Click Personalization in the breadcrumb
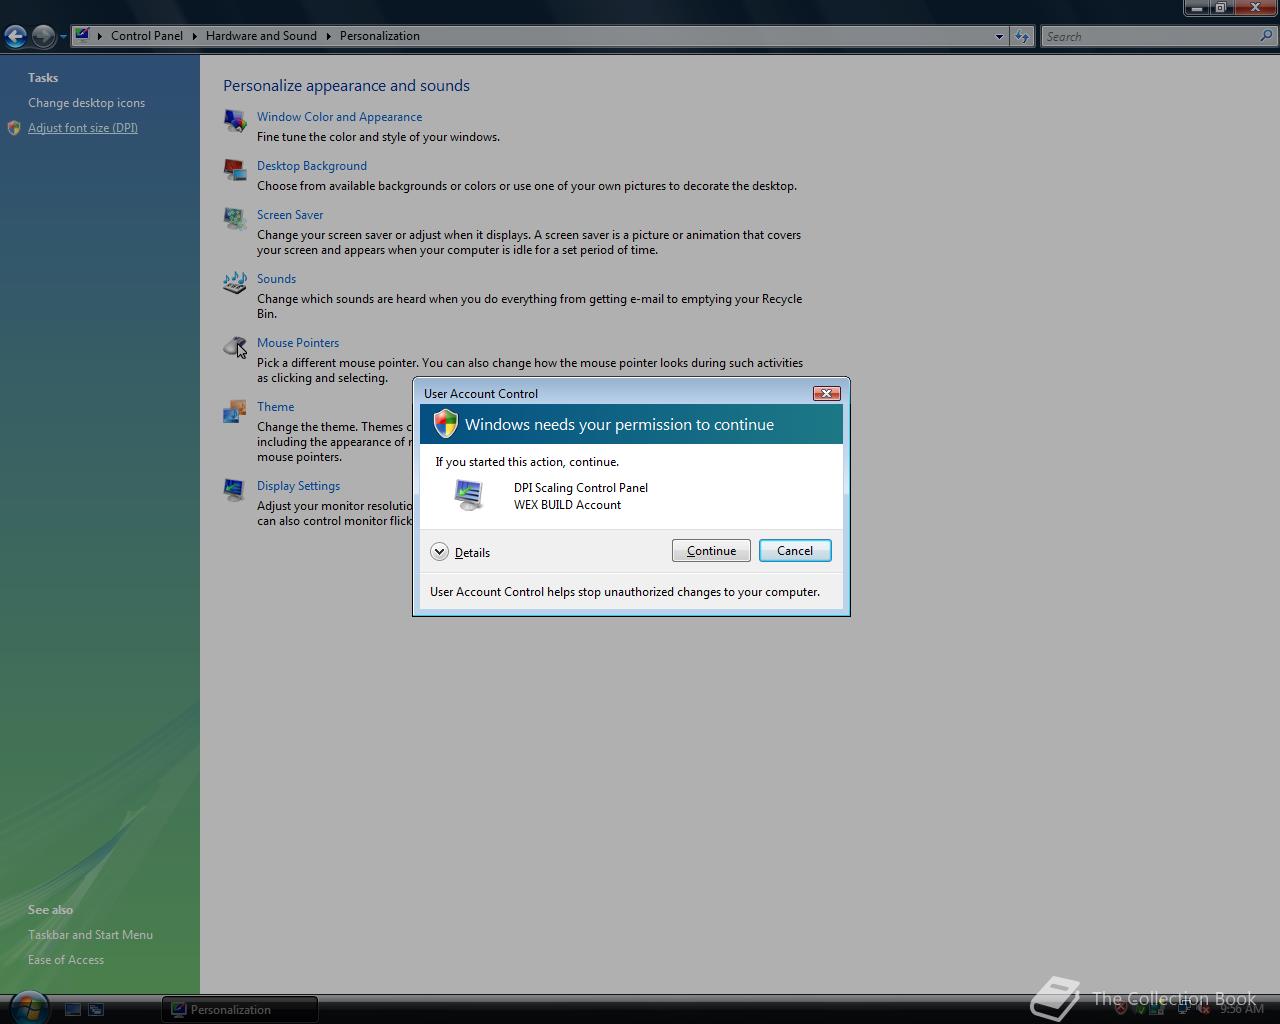This screenshot has width=1280, height=1024. pos(380,36)
